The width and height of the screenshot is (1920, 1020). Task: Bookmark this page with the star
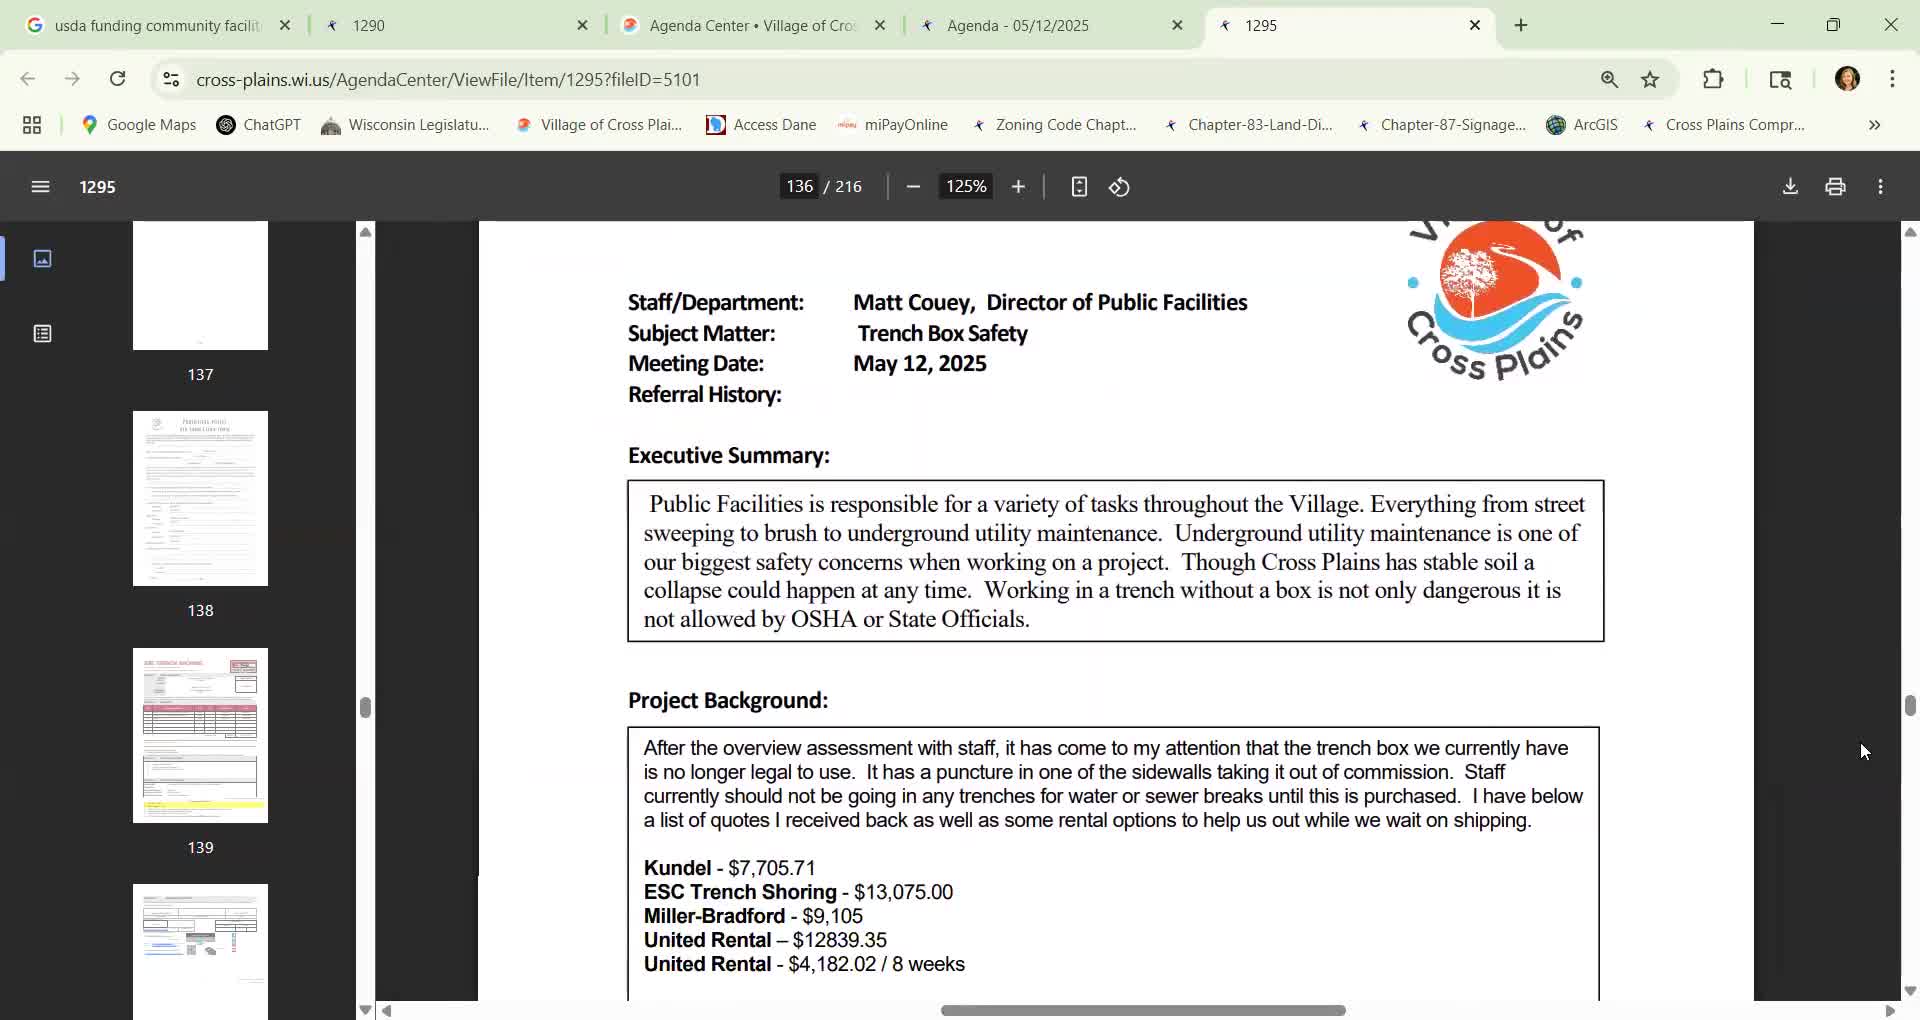pos(1650,80)
